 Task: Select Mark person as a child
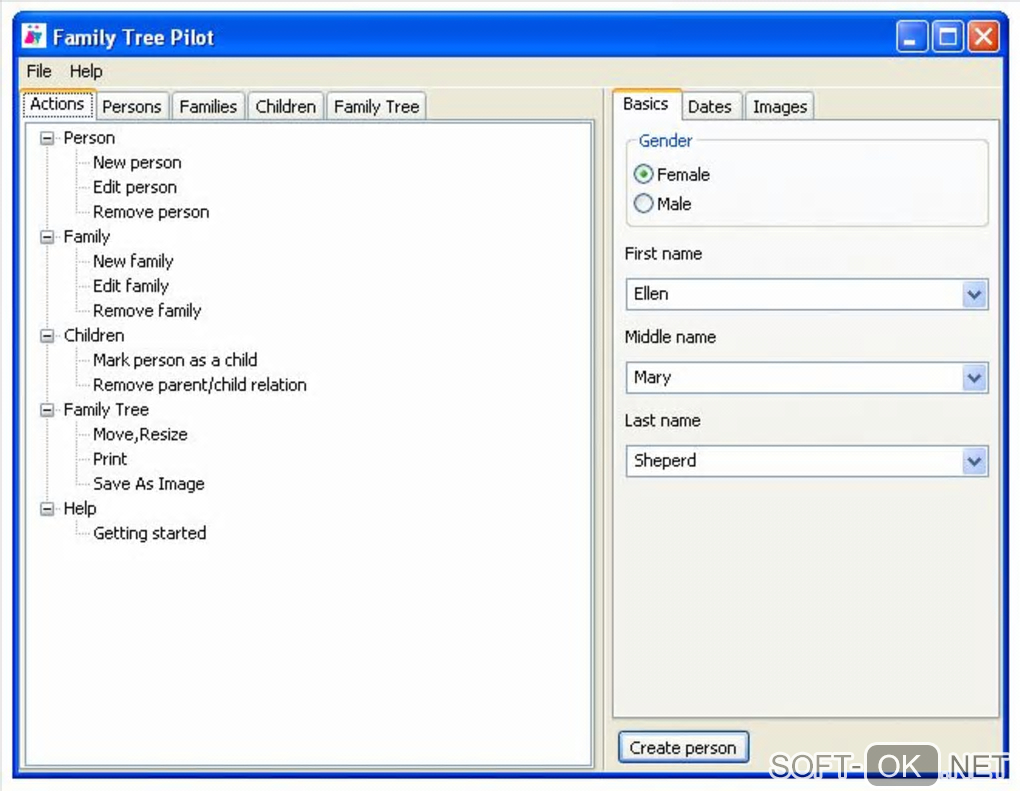tap(175, 360)
